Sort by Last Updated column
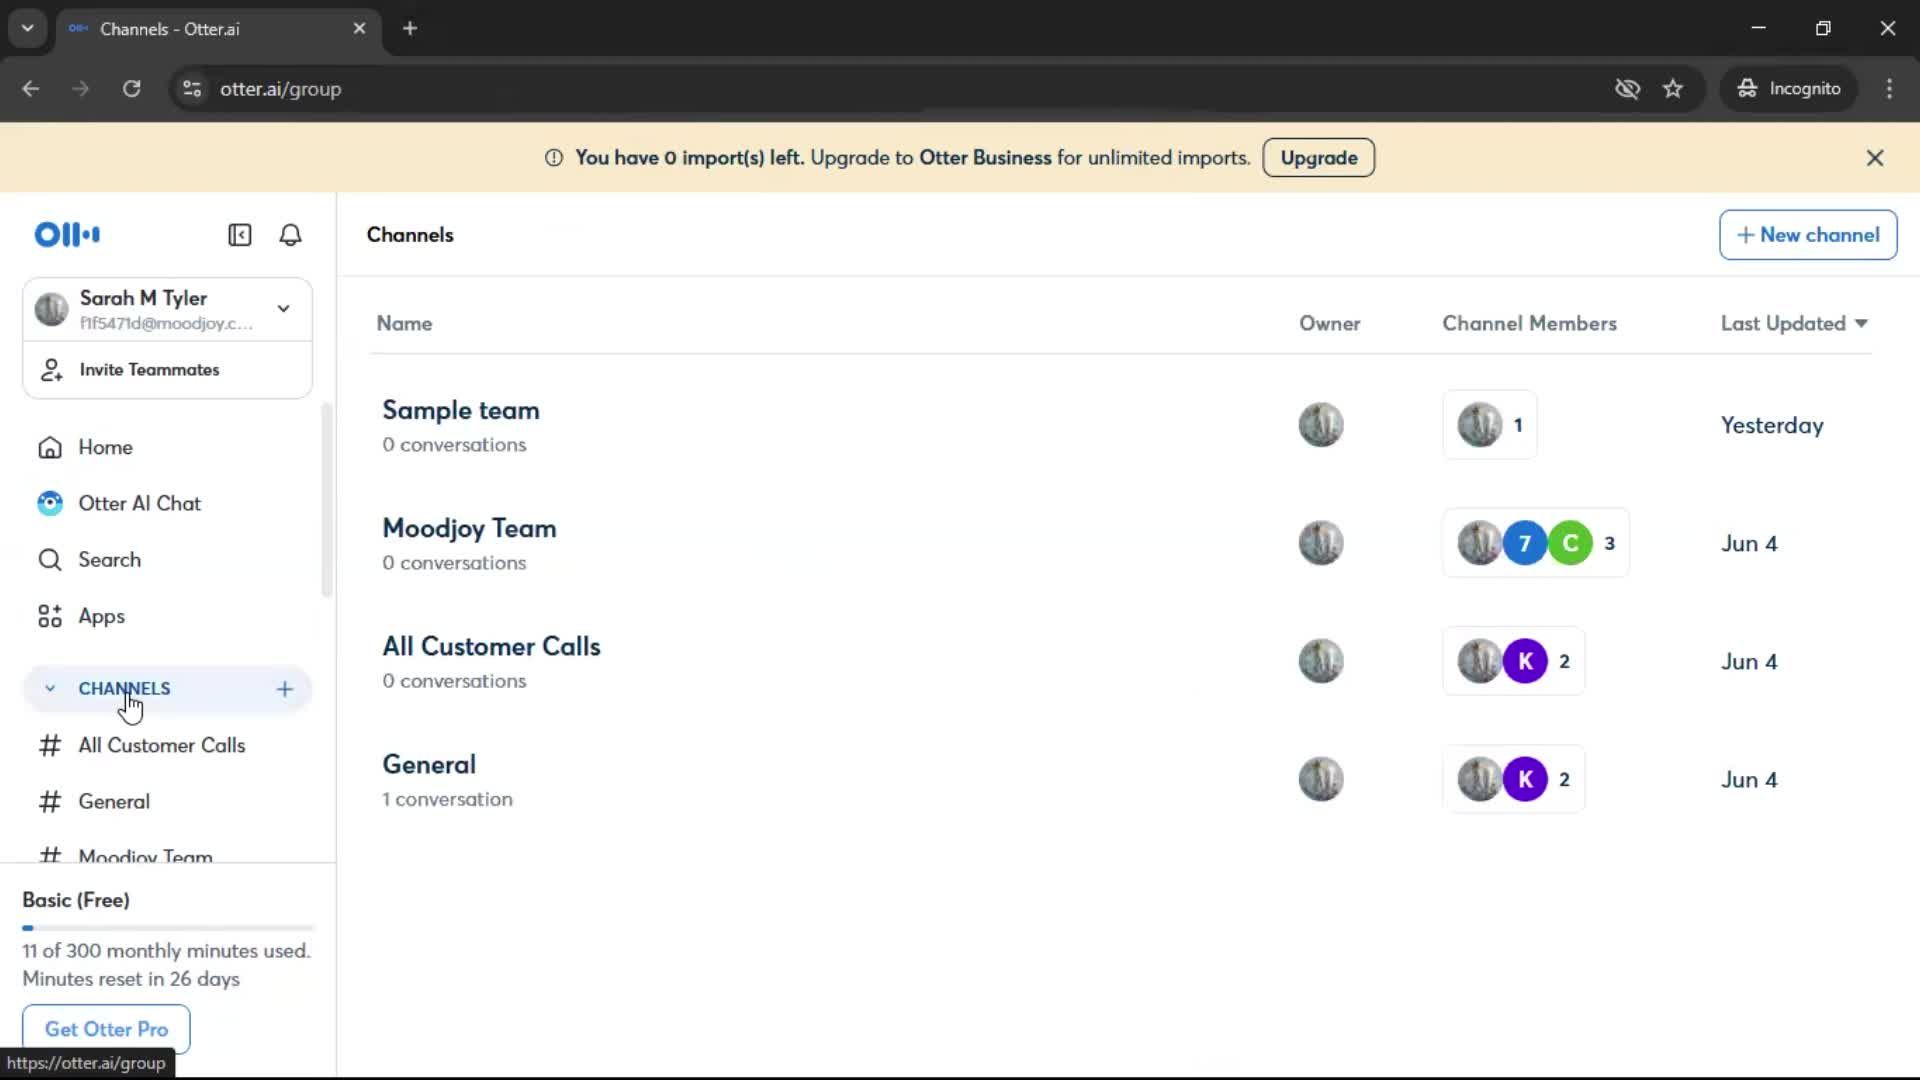1920x1080 pixels. (x=1794, y=323)
